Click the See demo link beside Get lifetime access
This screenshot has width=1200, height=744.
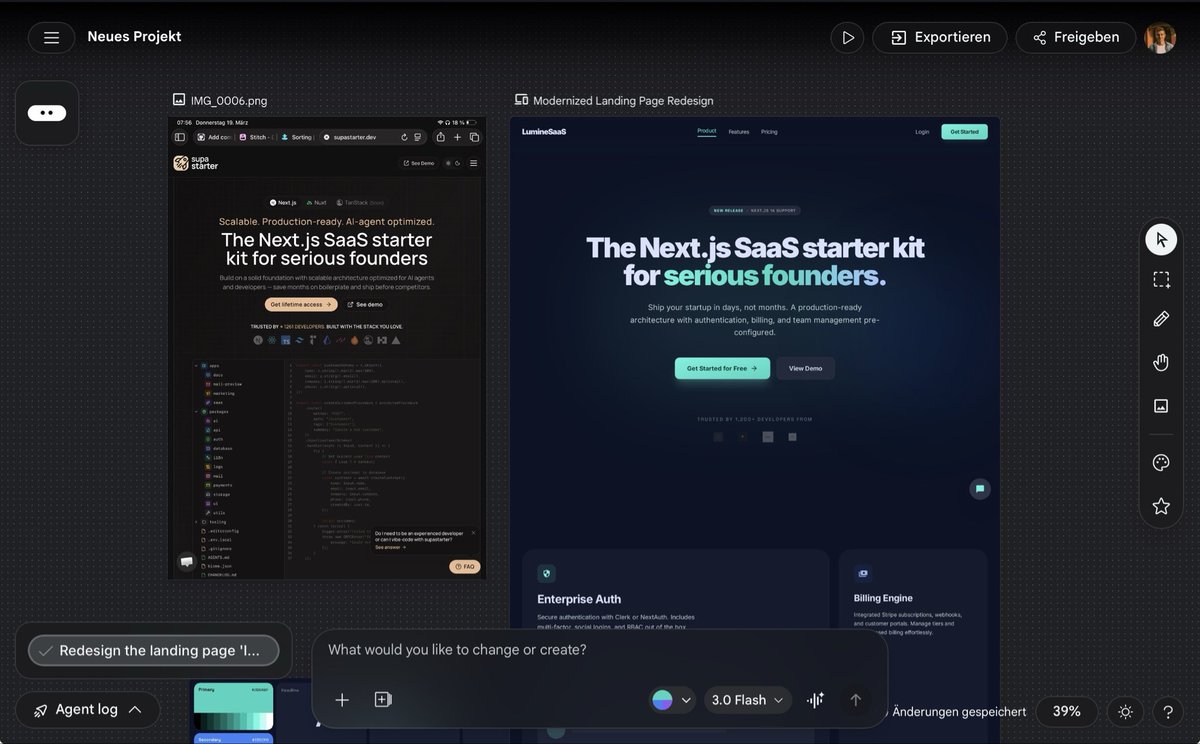click(x=365, y=304)
